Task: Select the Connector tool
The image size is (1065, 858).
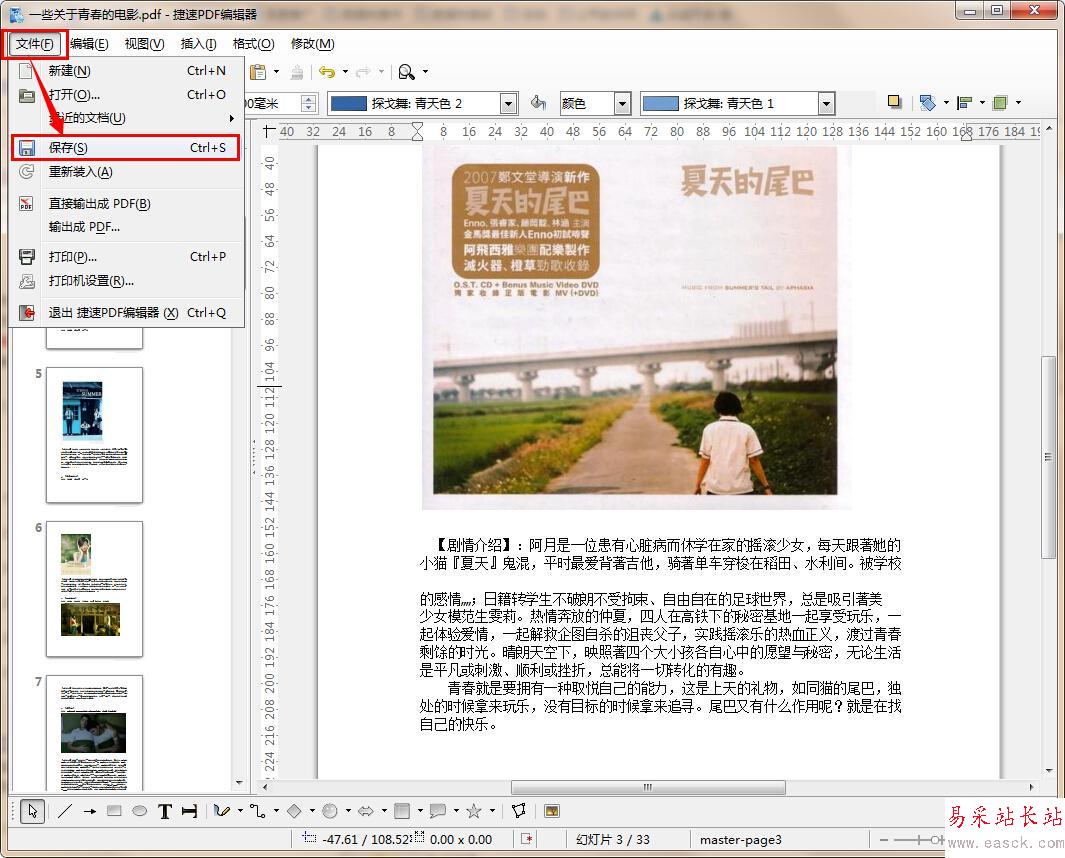Action: [257, 811]
